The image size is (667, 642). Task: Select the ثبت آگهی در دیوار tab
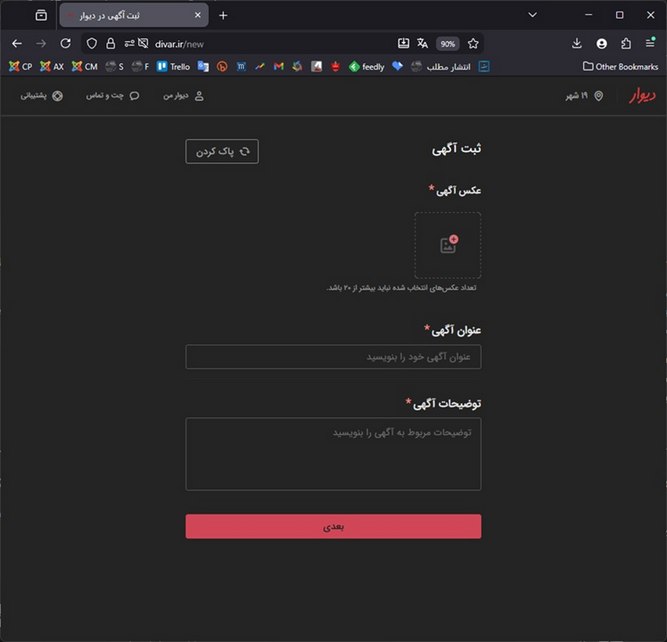(x=134, y=15)
